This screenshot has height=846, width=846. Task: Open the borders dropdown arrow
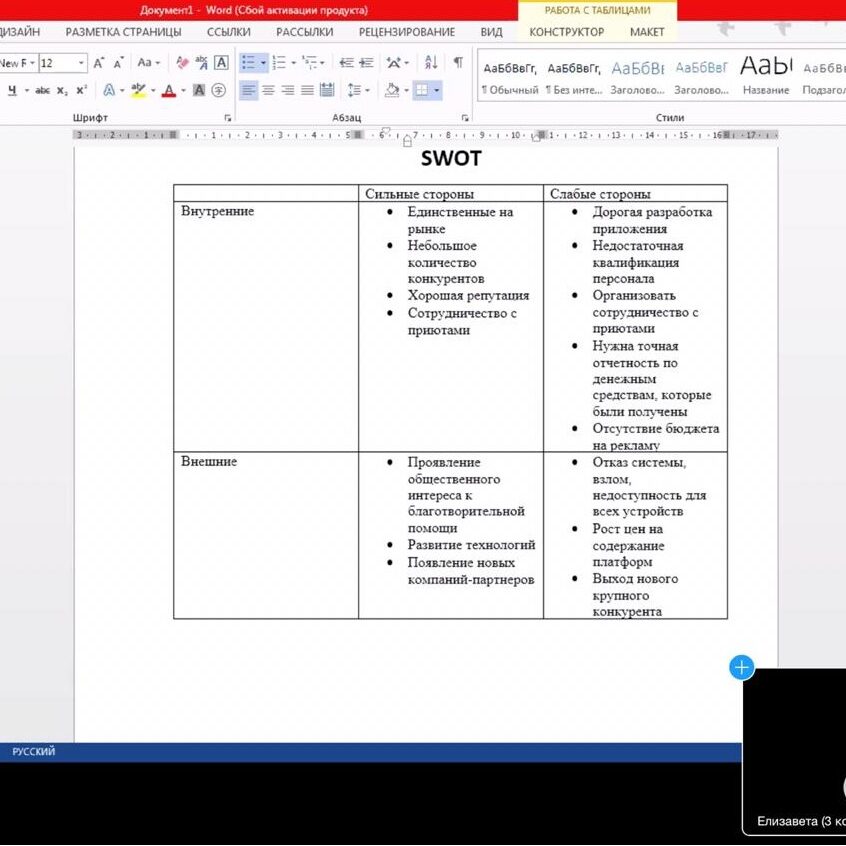pos(437,90)
